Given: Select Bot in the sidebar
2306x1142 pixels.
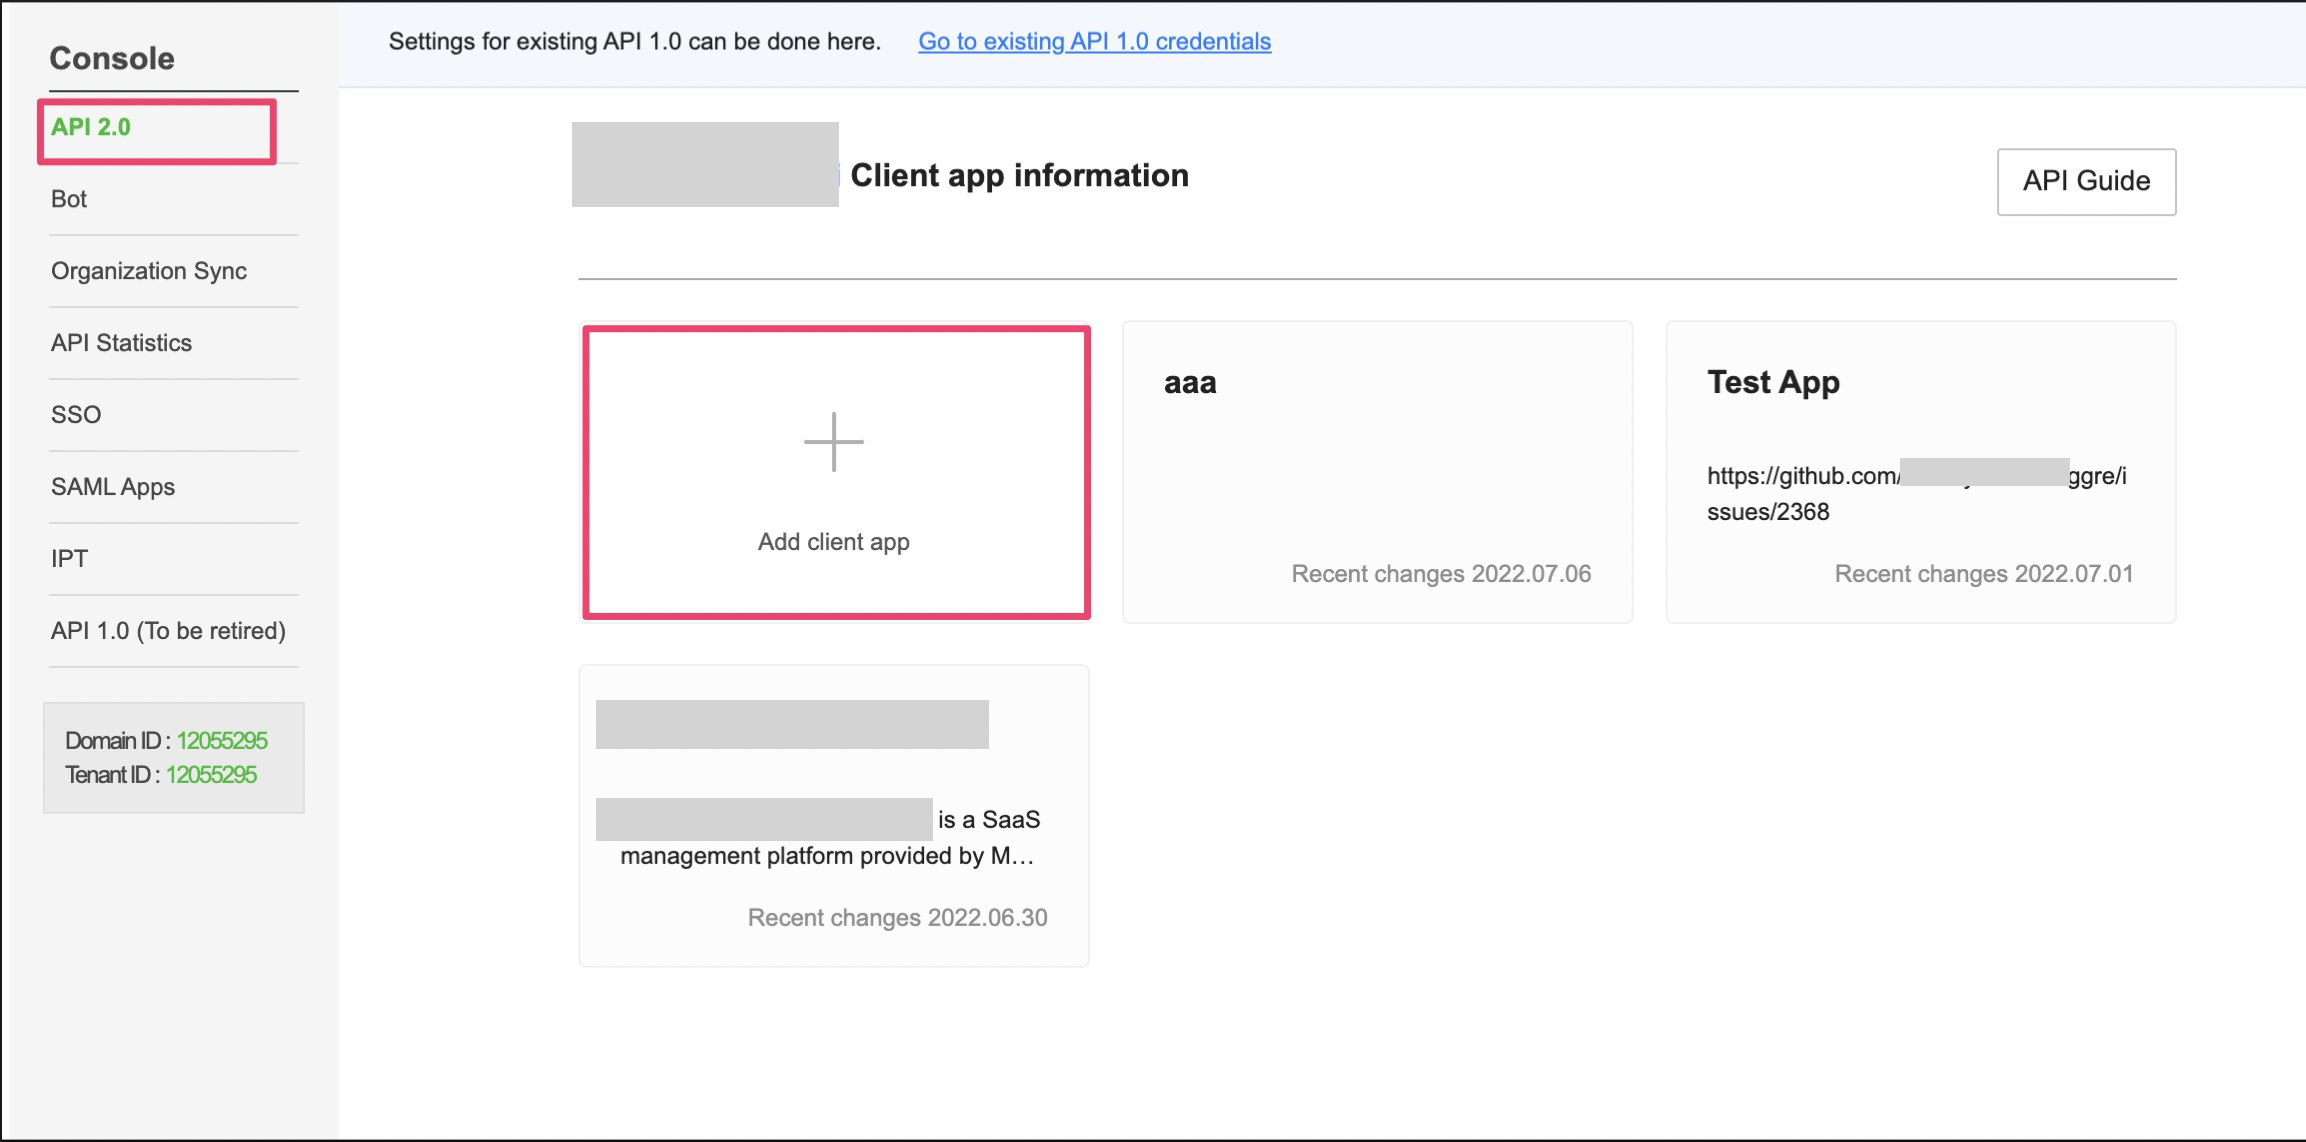Looking at the screenshot, I should (x=69, y=199).
